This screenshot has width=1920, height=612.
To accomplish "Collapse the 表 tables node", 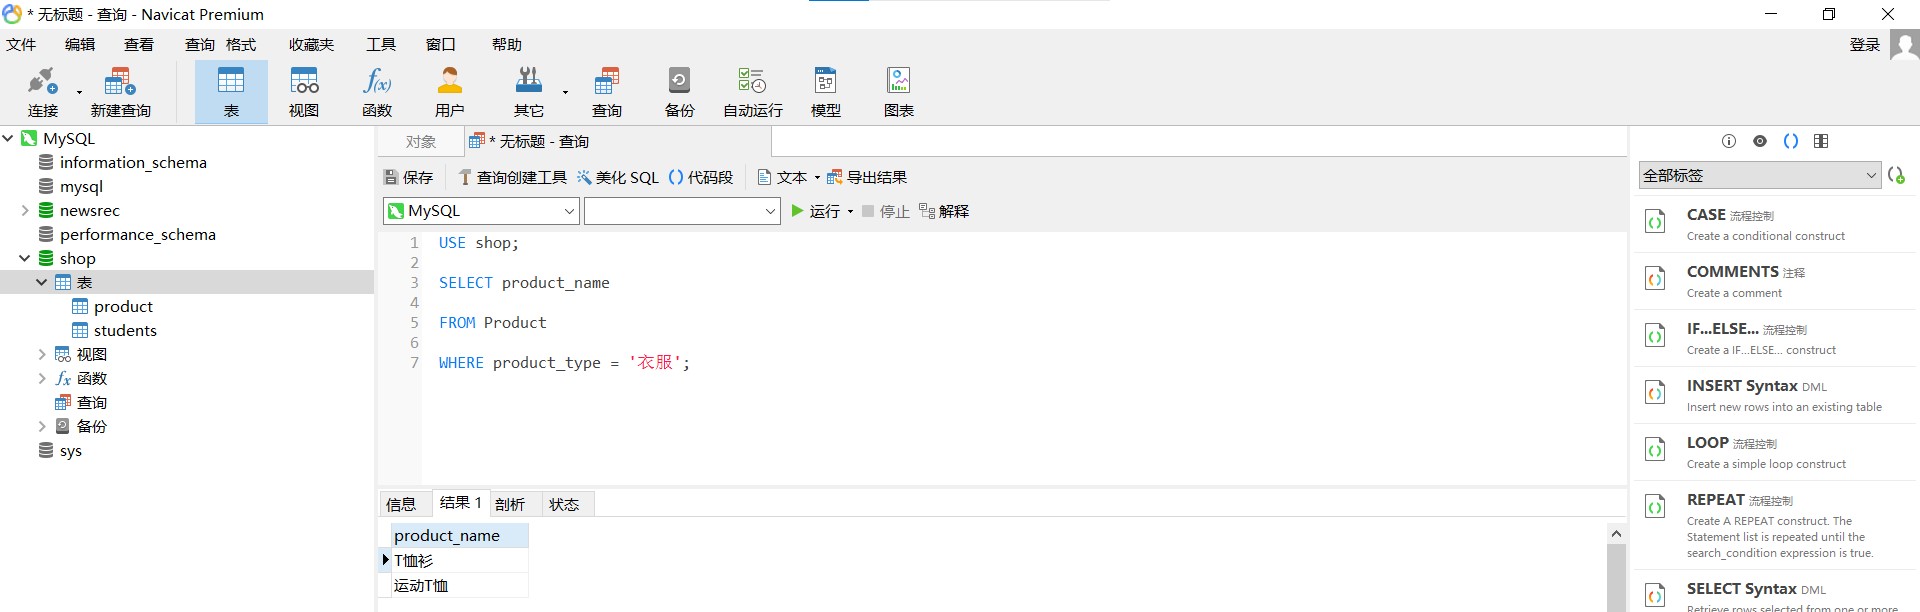I will tap(42, 282).
